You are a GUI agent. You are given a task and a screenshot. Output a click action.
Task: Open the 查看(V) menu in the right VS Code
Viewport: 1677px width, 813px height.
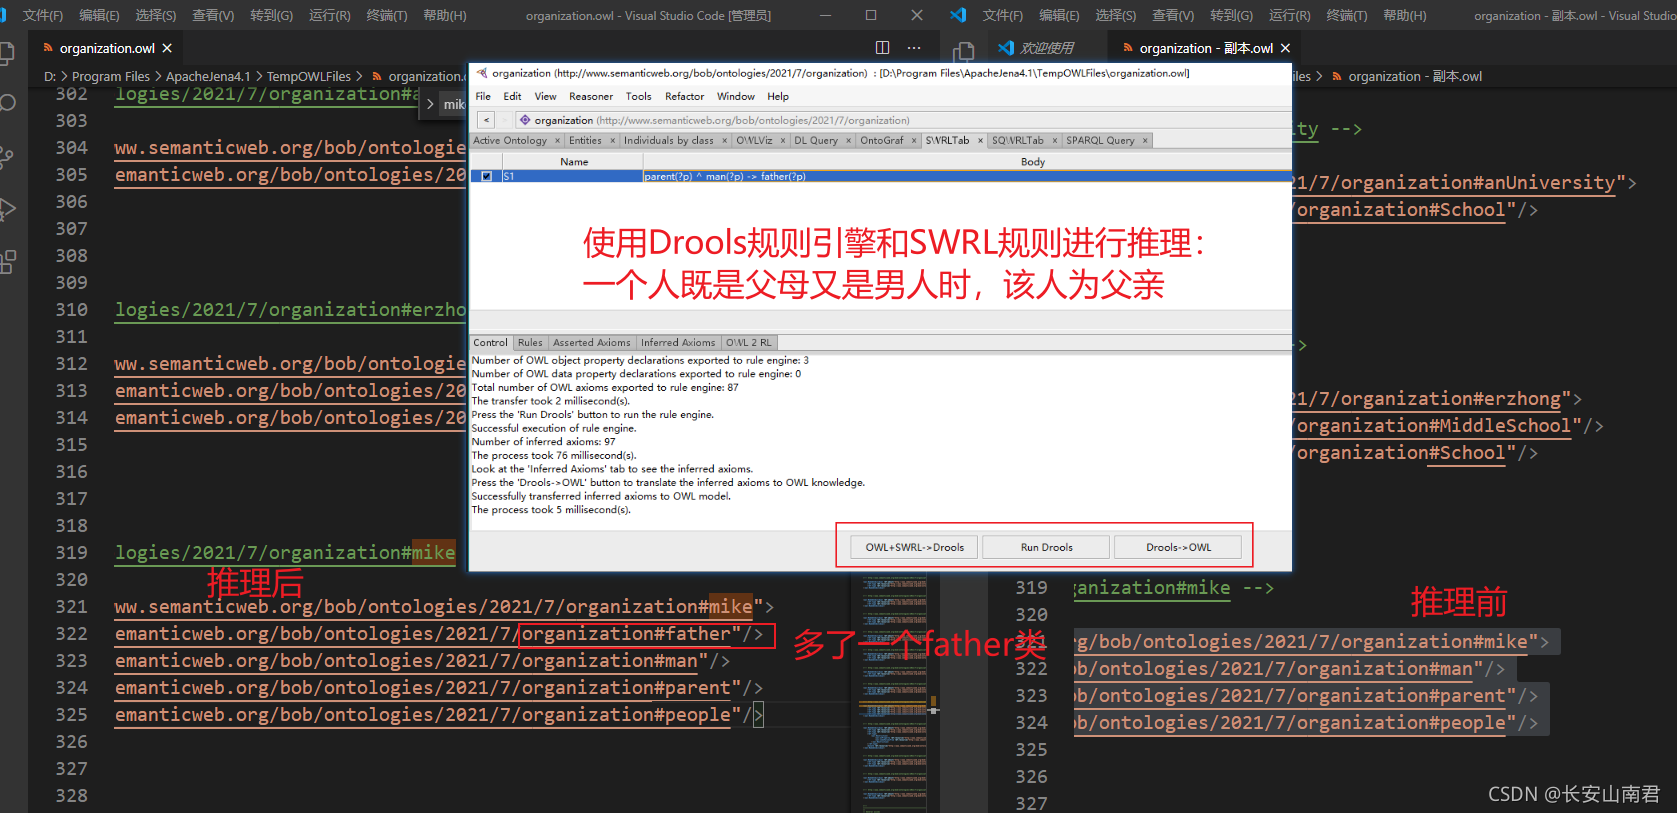coord(1172,15)
